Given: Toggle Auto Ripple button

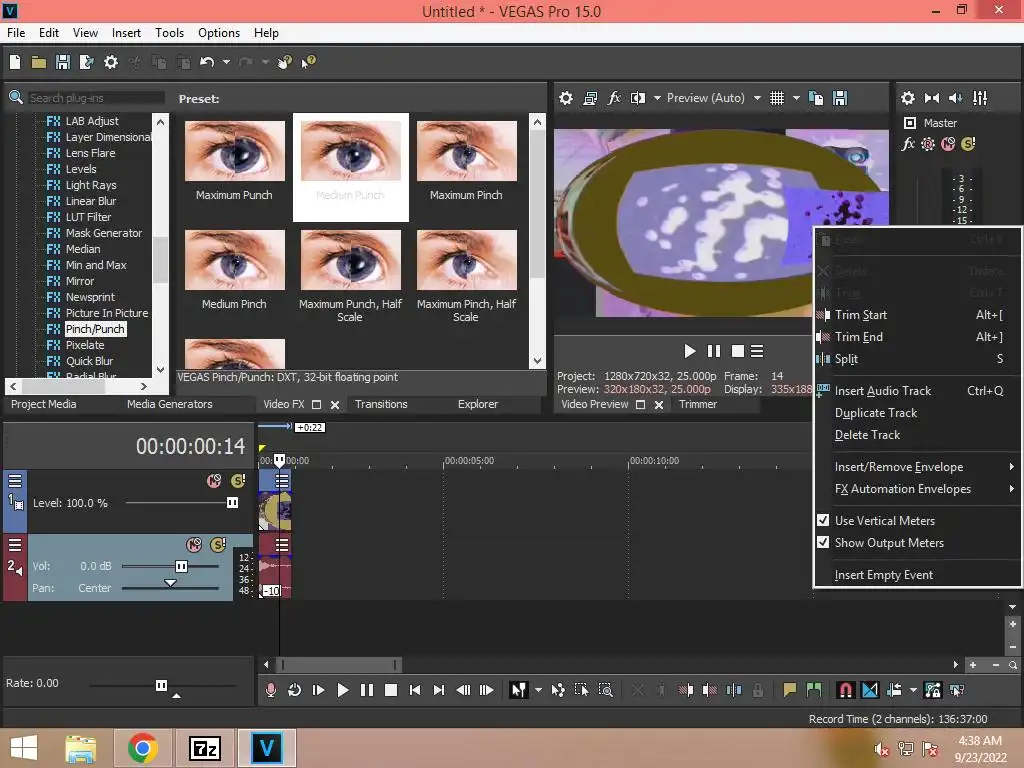Looking at the screenshot, I should [x=894, y=690].
